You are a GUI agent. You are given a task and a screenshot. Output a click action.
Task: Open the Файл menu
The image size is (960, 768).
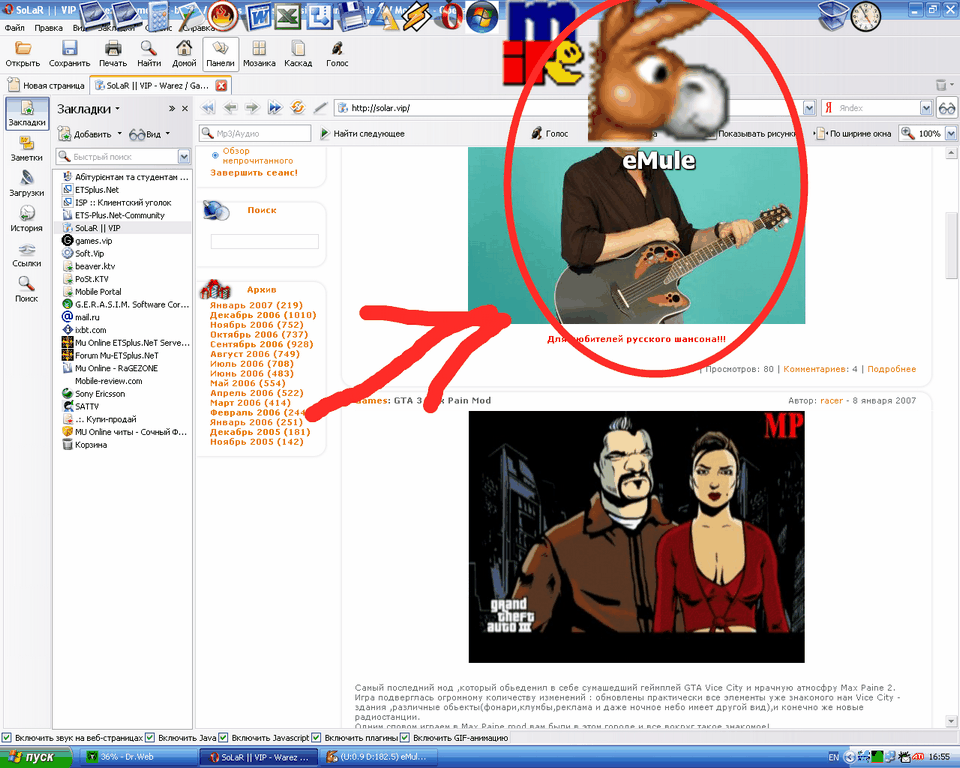(14, 28)
